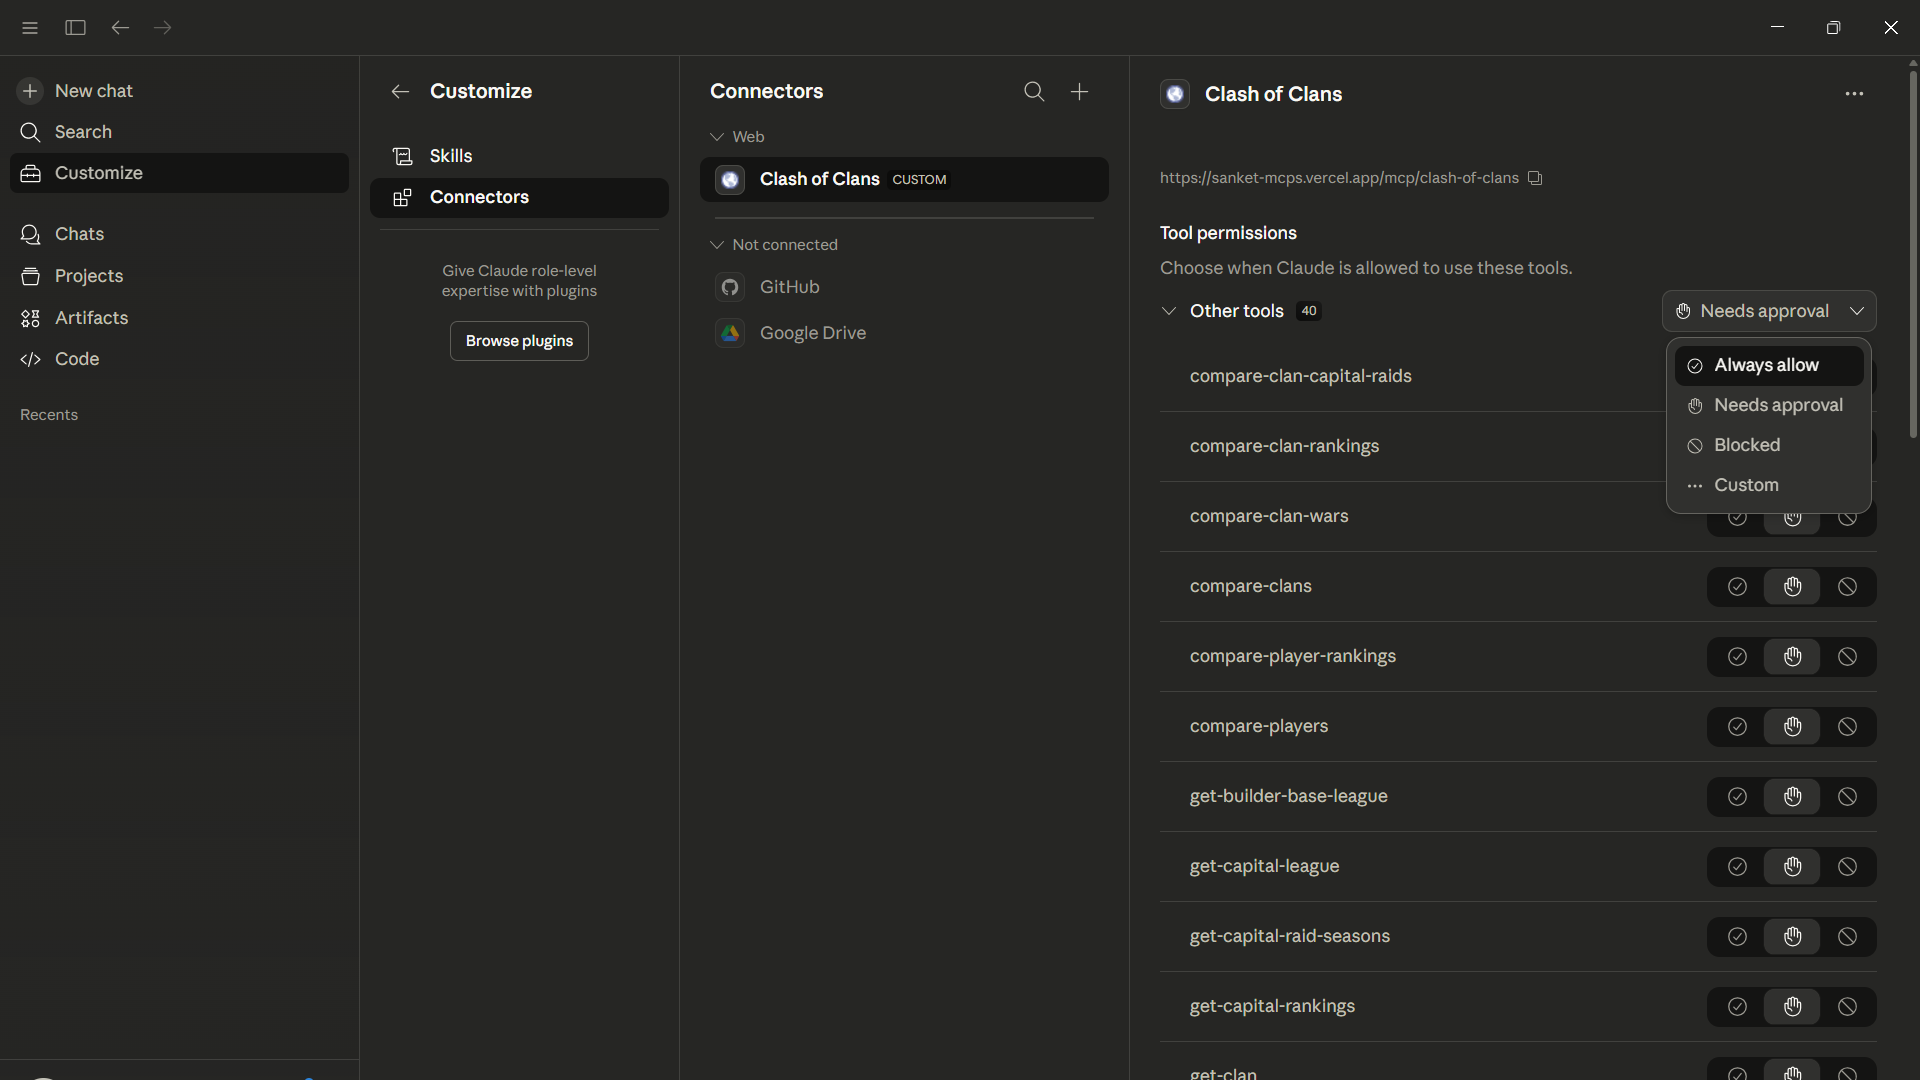Open Search in the sidebar

180,132
